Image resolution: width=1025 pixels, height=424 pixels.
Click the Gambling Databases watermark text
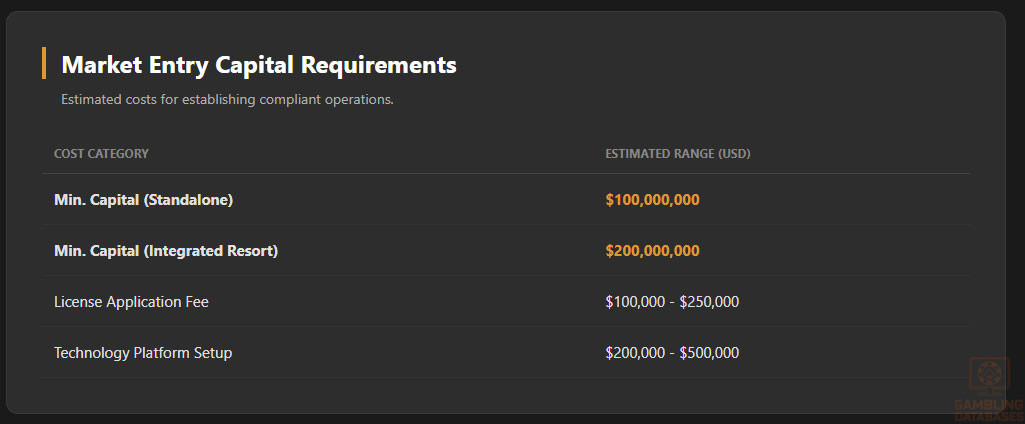point(989,410)
